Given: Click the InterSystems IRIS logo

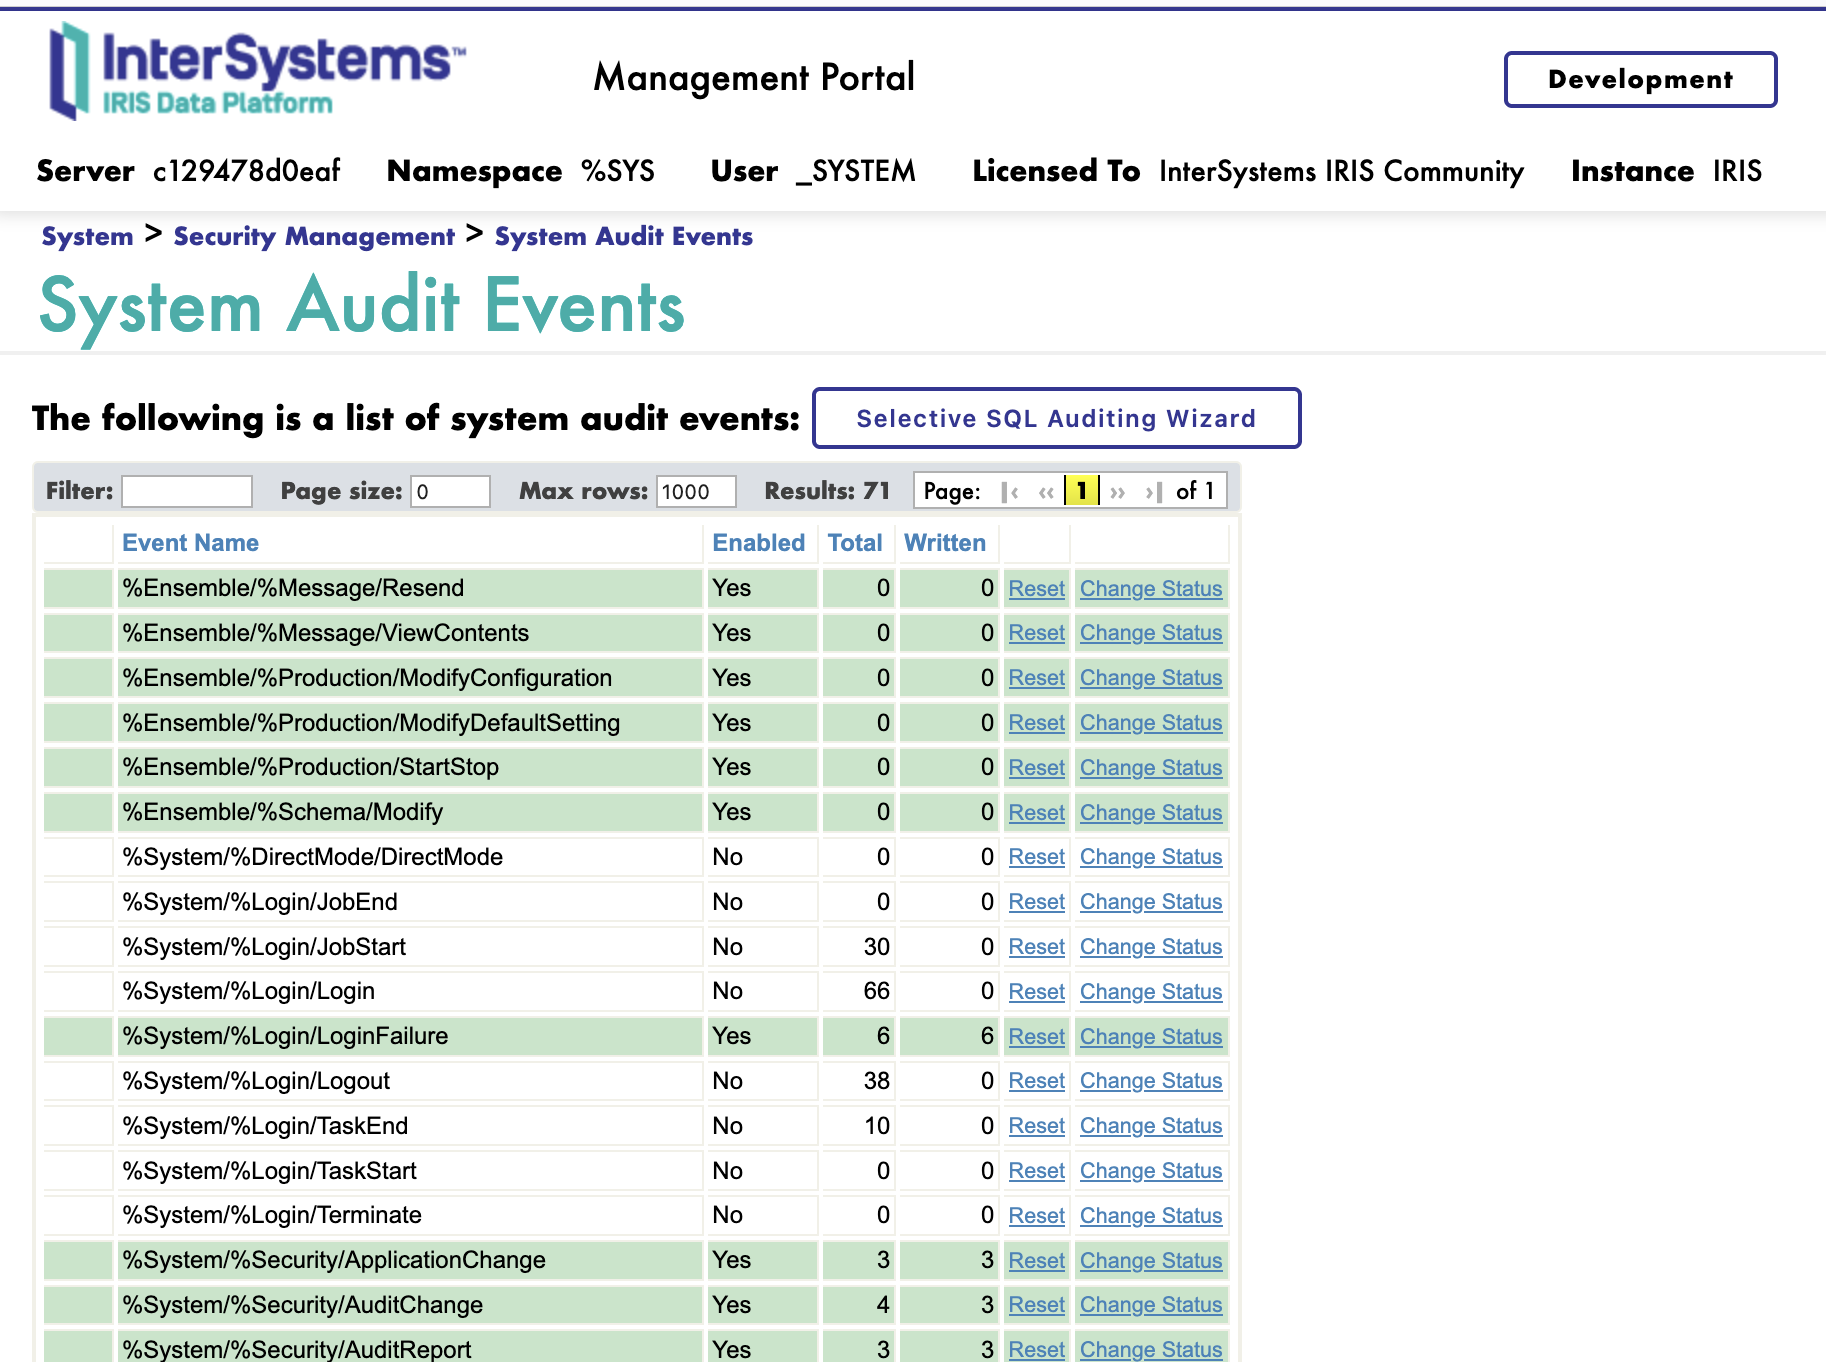Looking at the screenshot, I should tap(258, 72).
